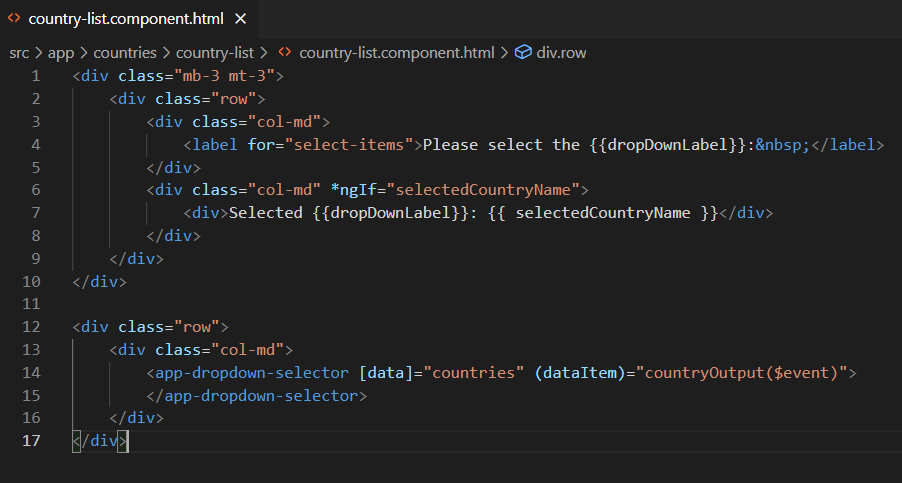Screen dimensions: 902x483
Task: Open the app breadcrumb folder
Action: tap(61, 52)
